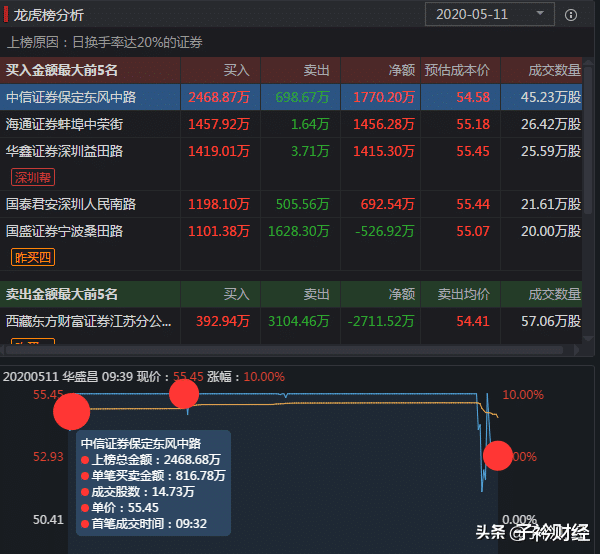Click the 龙虎榜分析 panel title

pos(49,15)
